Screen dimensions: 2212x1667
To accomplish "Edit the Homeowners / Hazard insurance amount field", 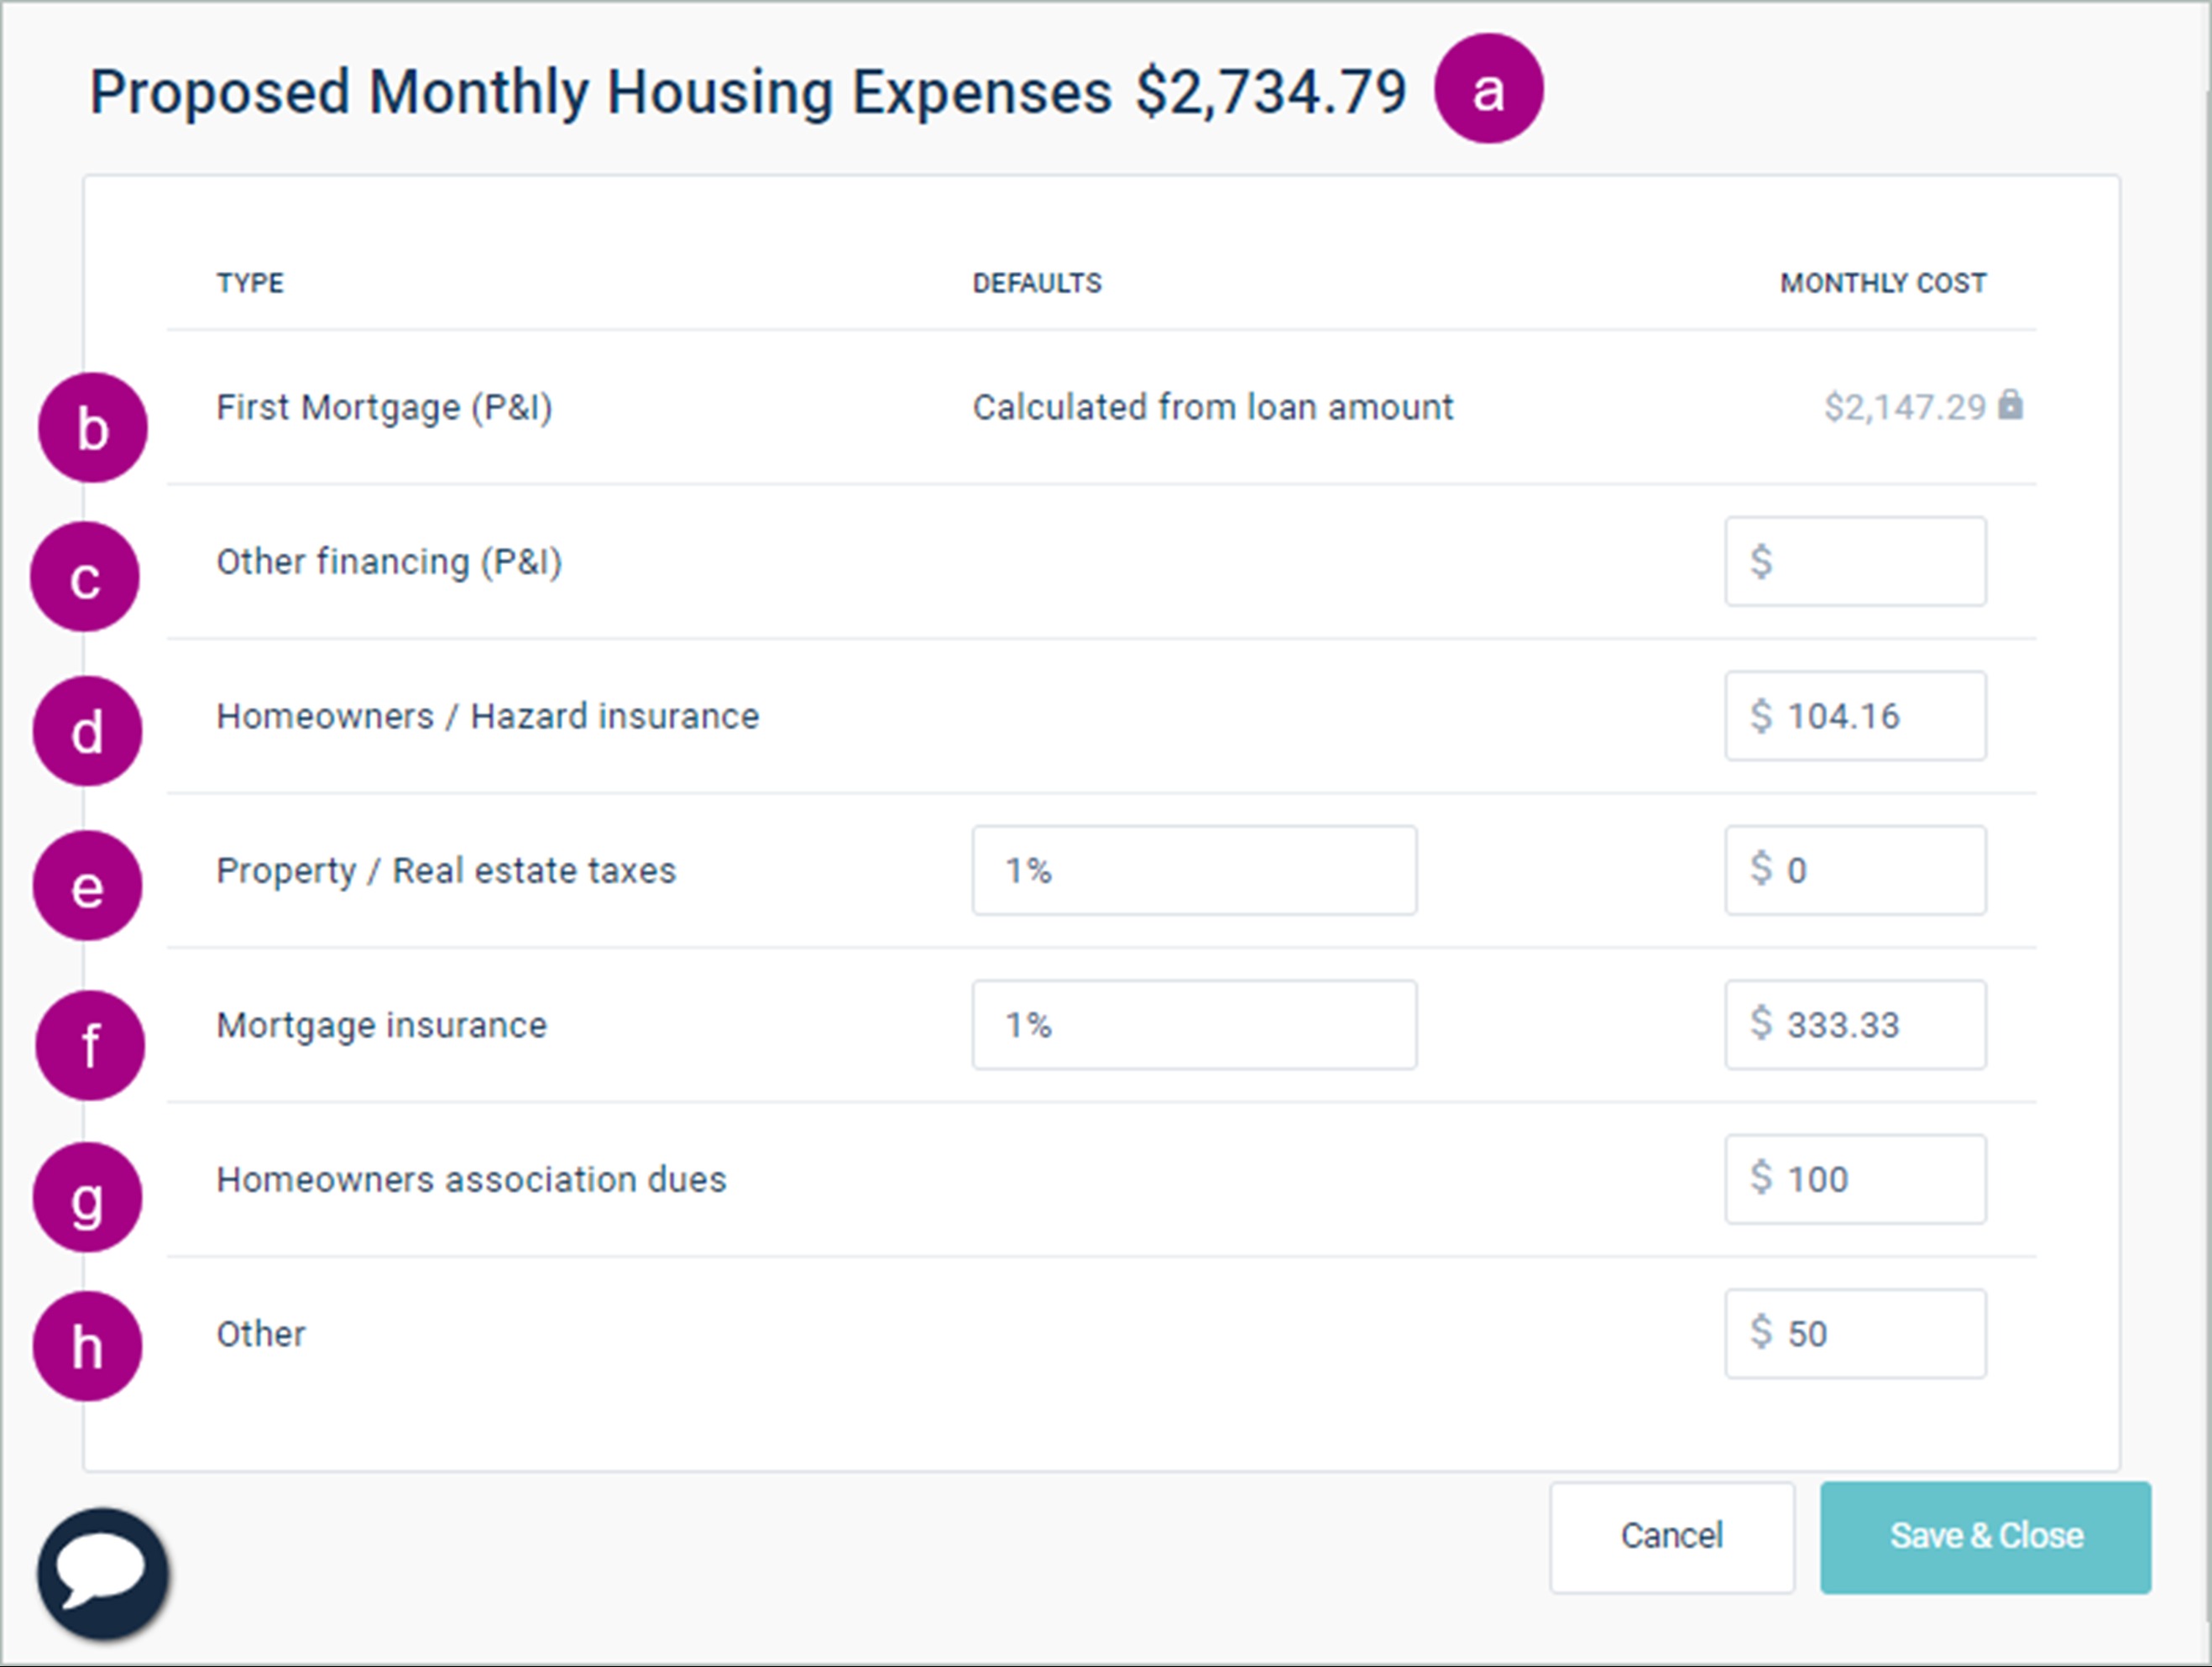I will [1855, 716].
